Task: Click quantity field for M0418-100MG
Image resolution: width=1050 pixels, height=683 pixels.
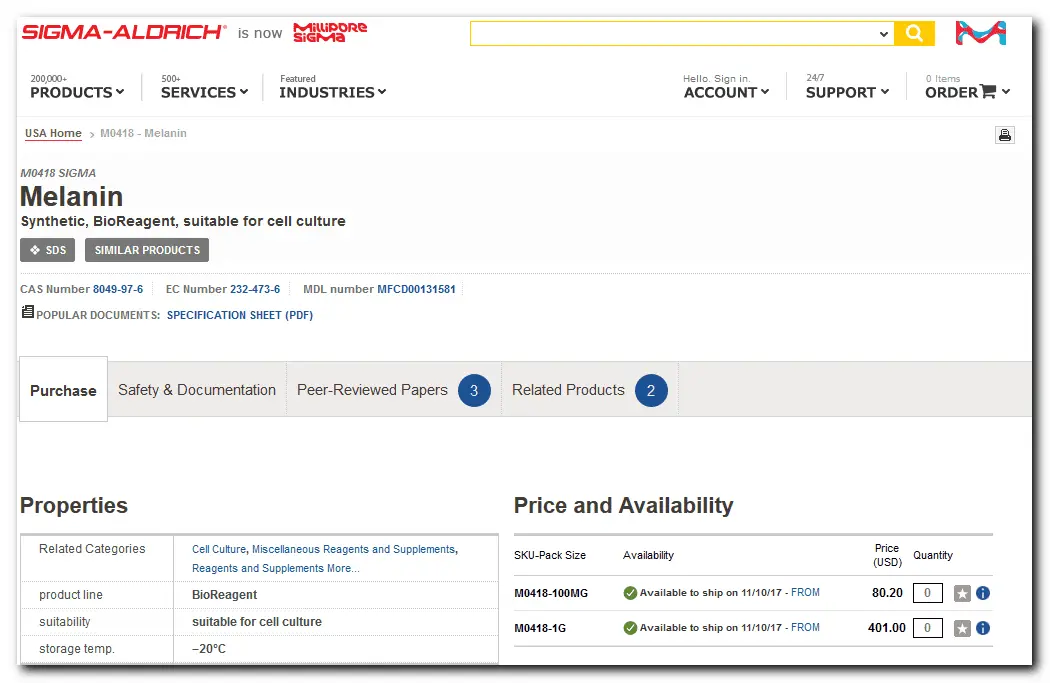Action: (x=927, y=594)
